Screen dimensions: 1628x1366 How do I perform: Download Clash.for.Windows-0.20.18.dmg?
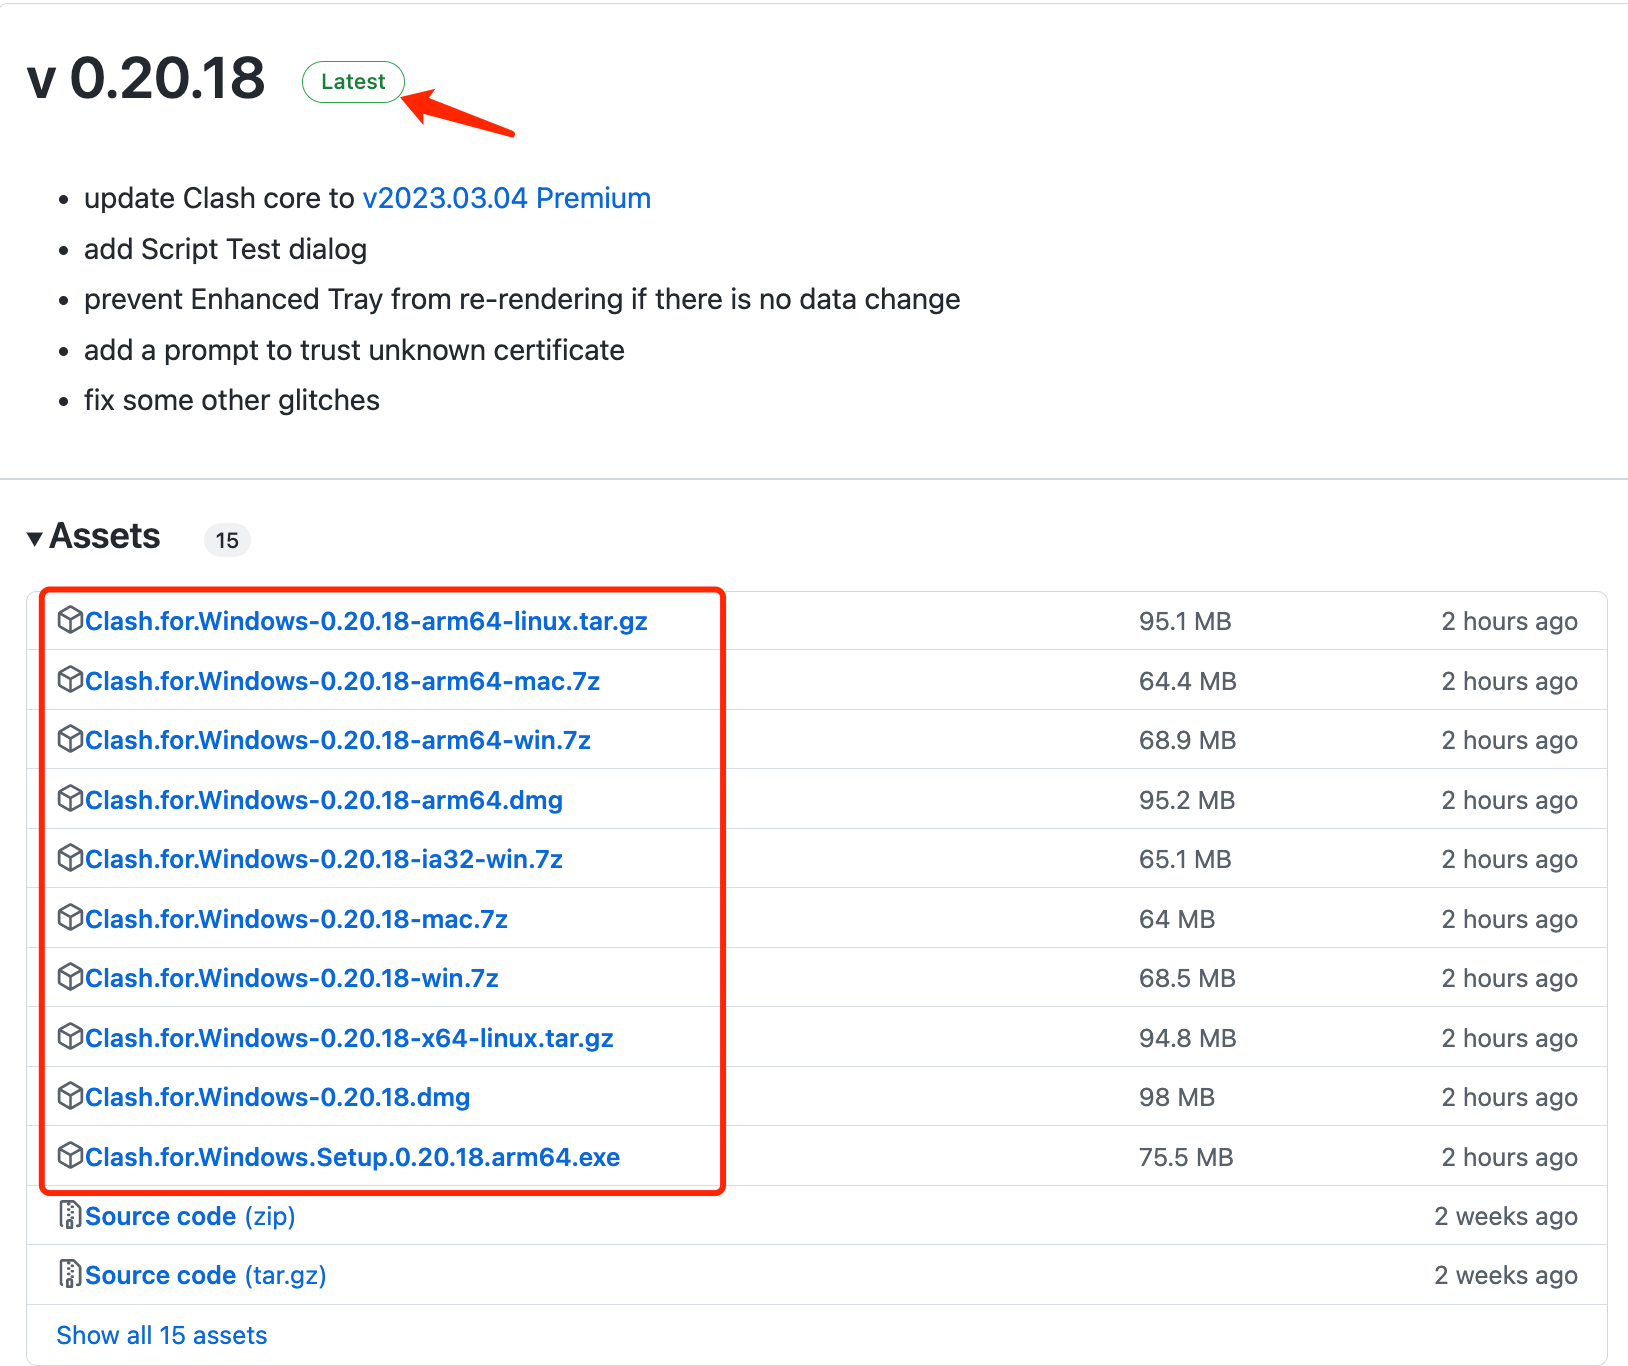pos(277,1096)
